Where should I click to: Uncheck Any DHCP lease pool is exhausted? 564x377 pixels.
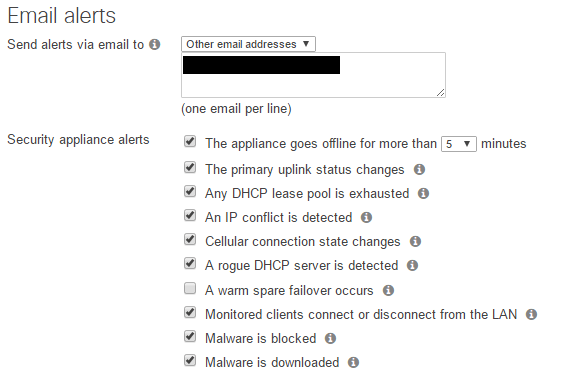tap(190, 191)
